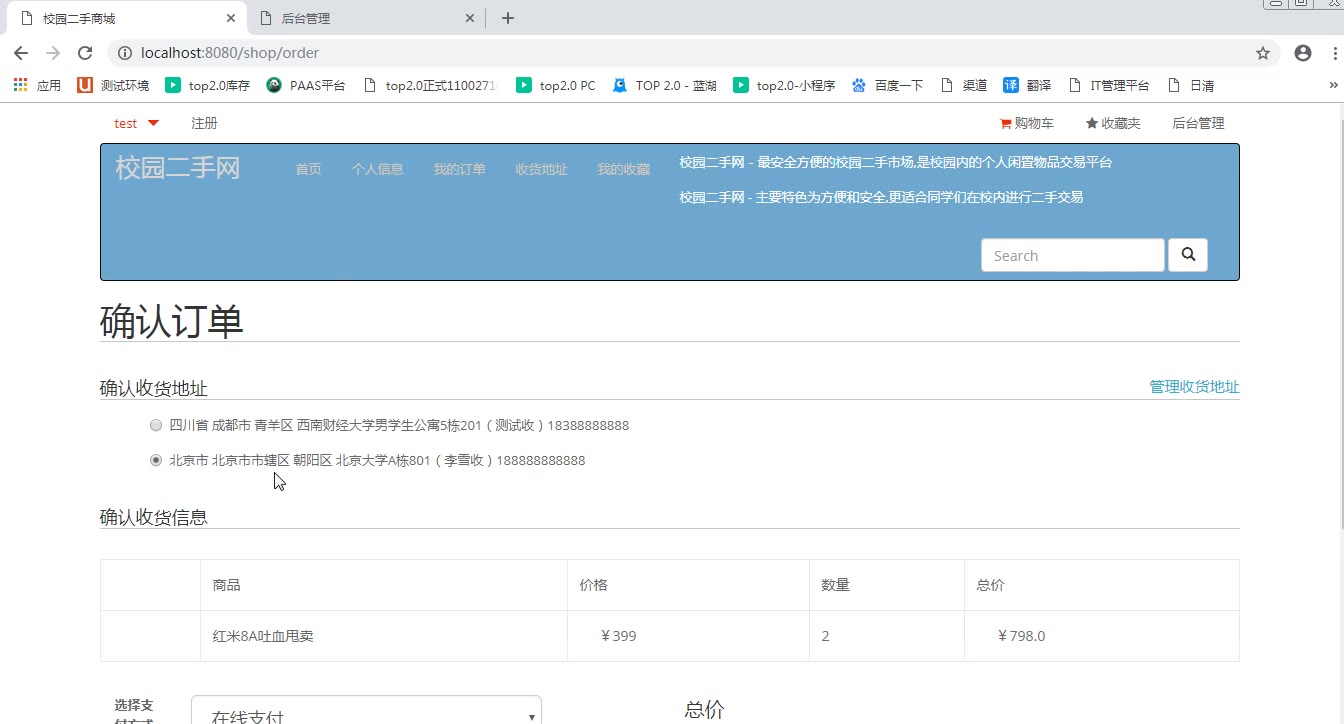Reload the page with the refresh icon
Viewport: 1344px width, 724px height.
coord(85,53)
